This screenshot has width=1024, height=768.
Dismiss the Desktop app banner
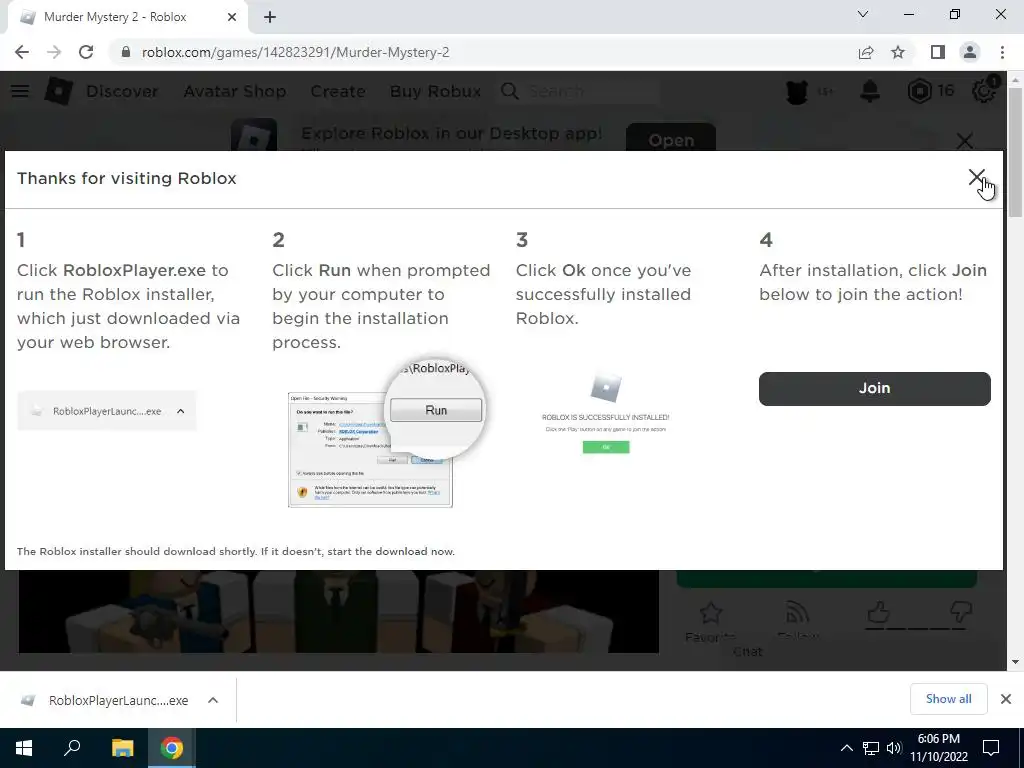pyautogui.click(x=965, y=140)
